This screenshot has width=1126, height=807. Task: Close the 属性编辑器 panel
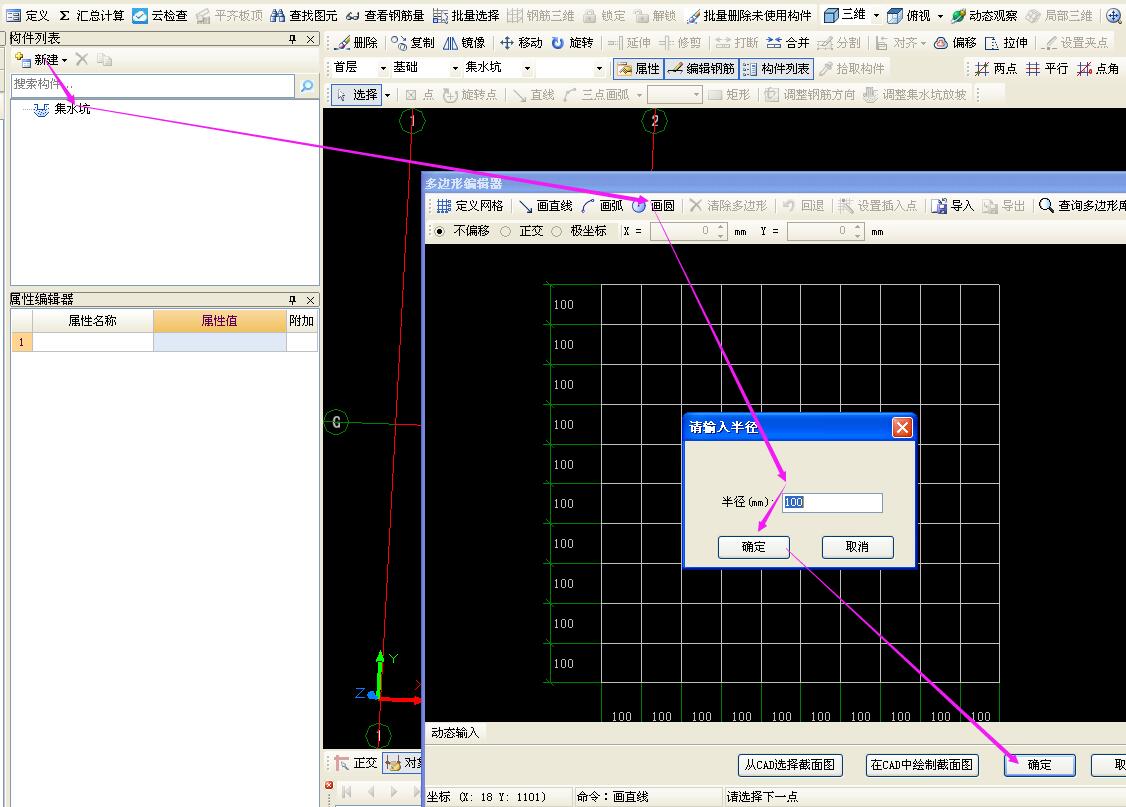[310, 300]
